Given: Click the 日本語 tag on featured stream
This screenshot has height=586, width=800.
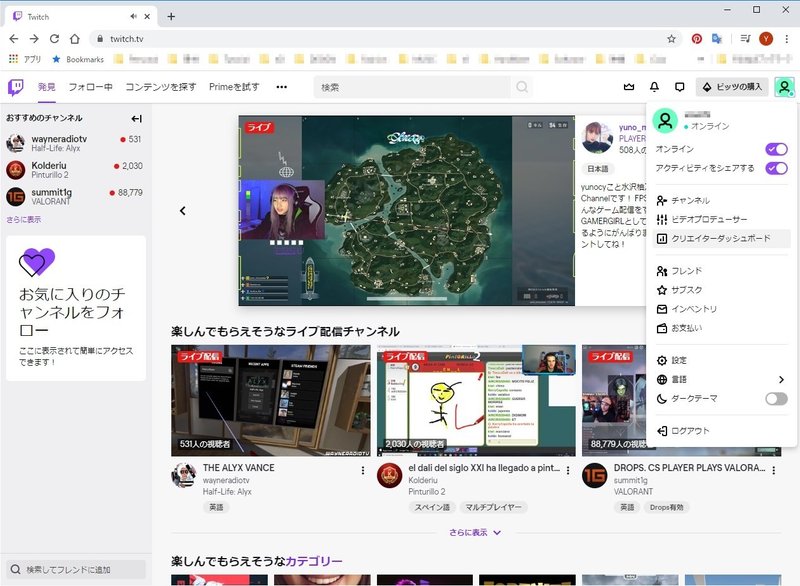Looking at the screenshot, I should [597, 169].
